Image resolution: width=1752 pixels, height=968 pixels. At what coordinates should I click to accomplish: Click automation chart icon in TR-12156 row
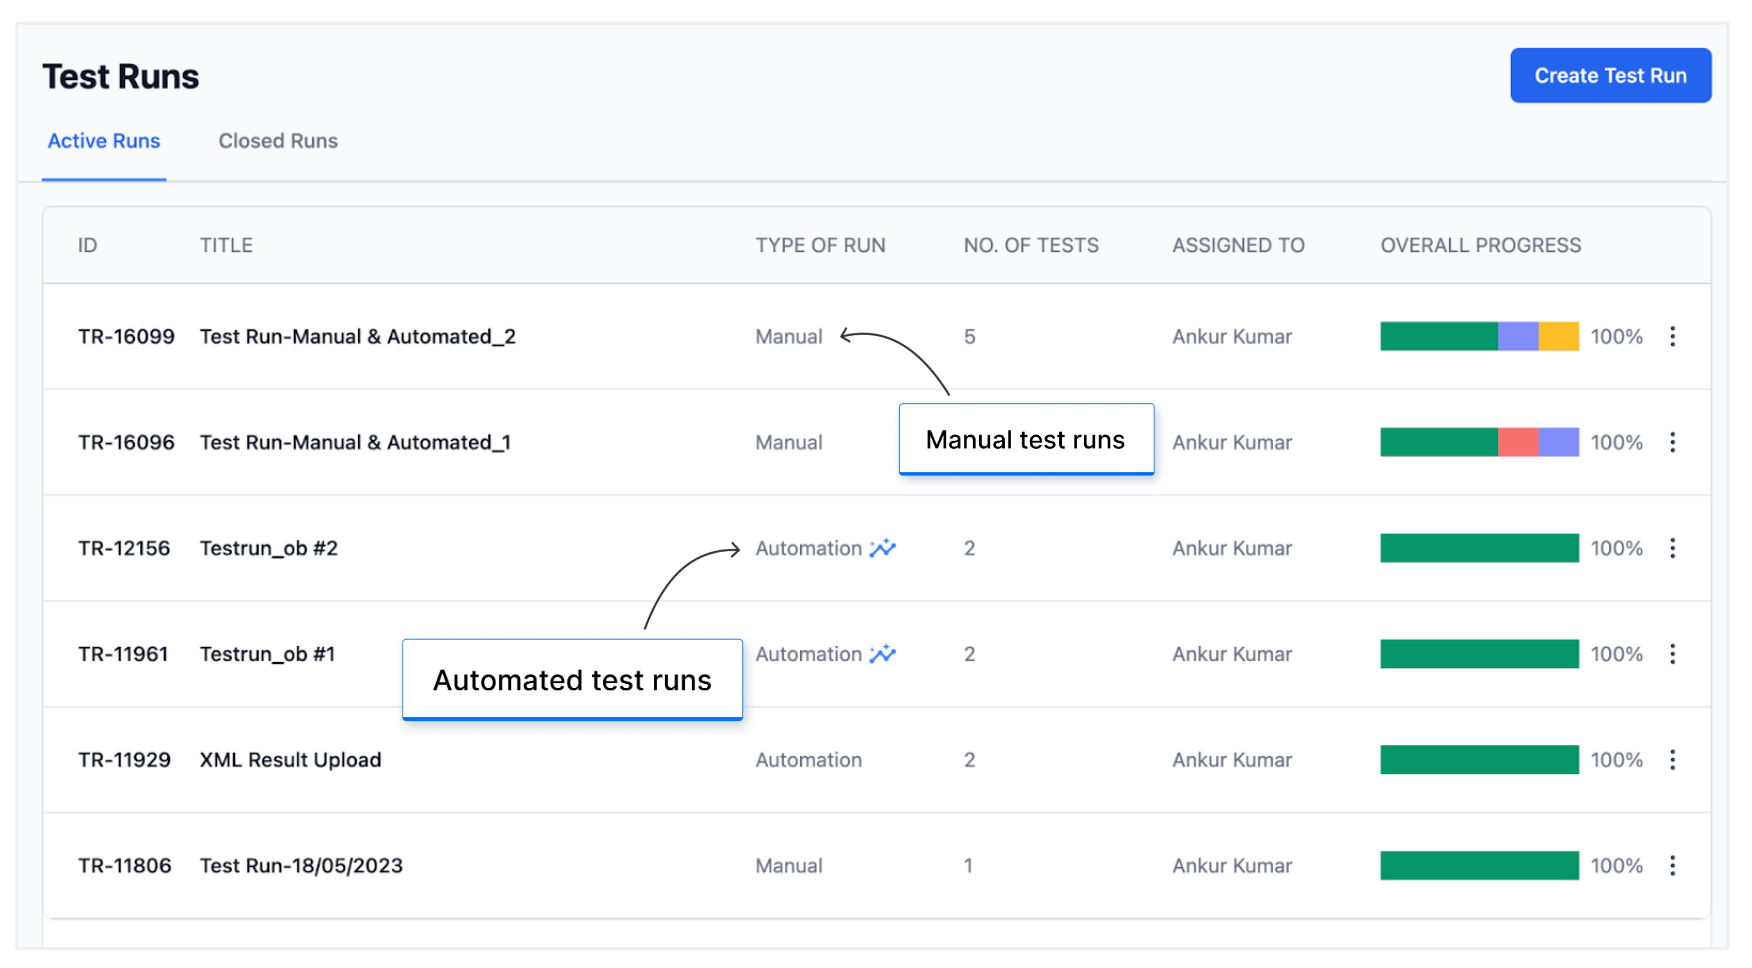[x=882, y=548]
